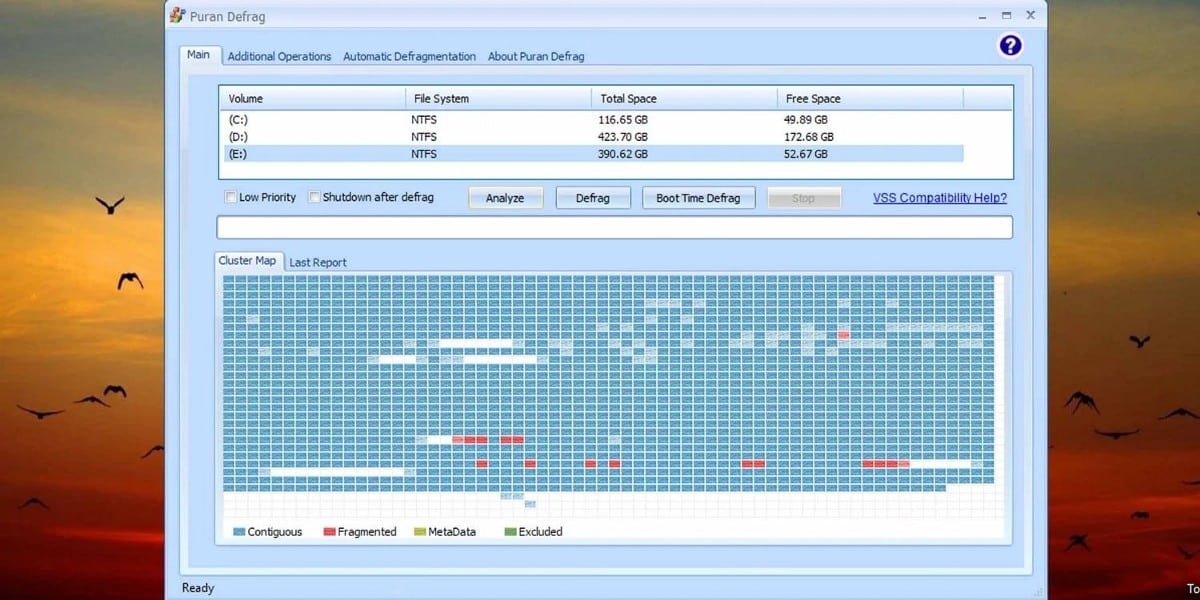Viewport: 1200px width, 600px height.
Task: Toggle Shutdown after defrag checkbox
Action: (314, 198)
